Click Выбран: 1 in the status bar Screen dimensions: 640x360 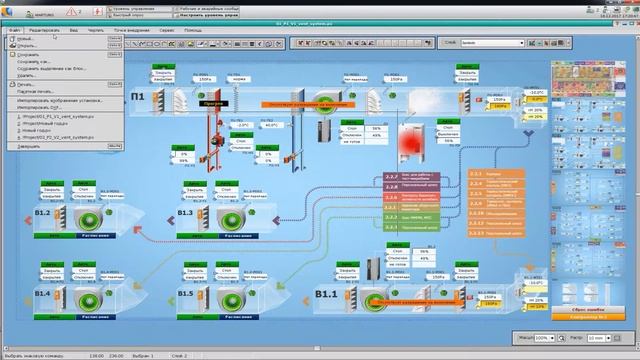[x=142, y=356]
